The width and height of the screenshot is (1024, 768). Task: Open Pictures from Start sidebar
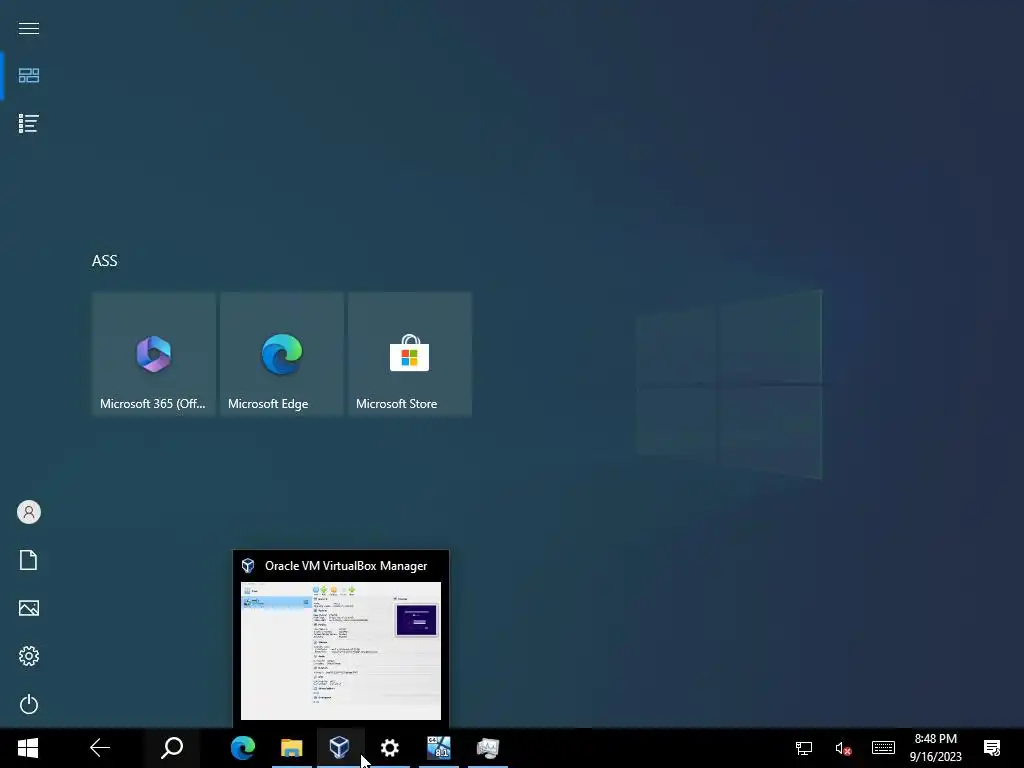point(29,608)
